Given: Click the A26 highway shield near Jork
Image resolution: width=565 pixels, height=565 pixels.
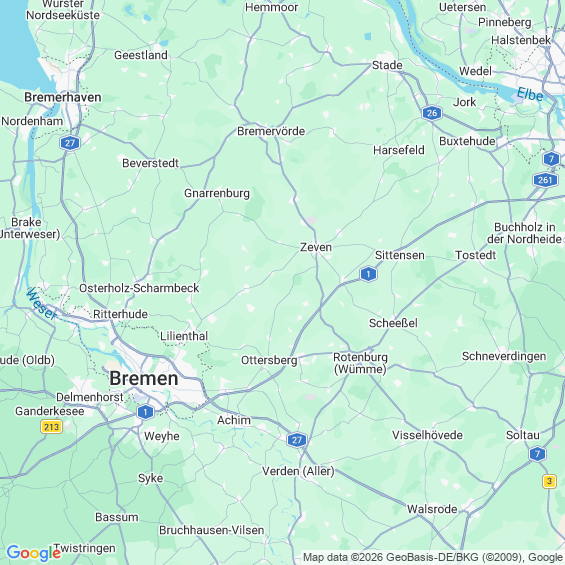Looking at the screenshot, I should click(x=432, y=113).
